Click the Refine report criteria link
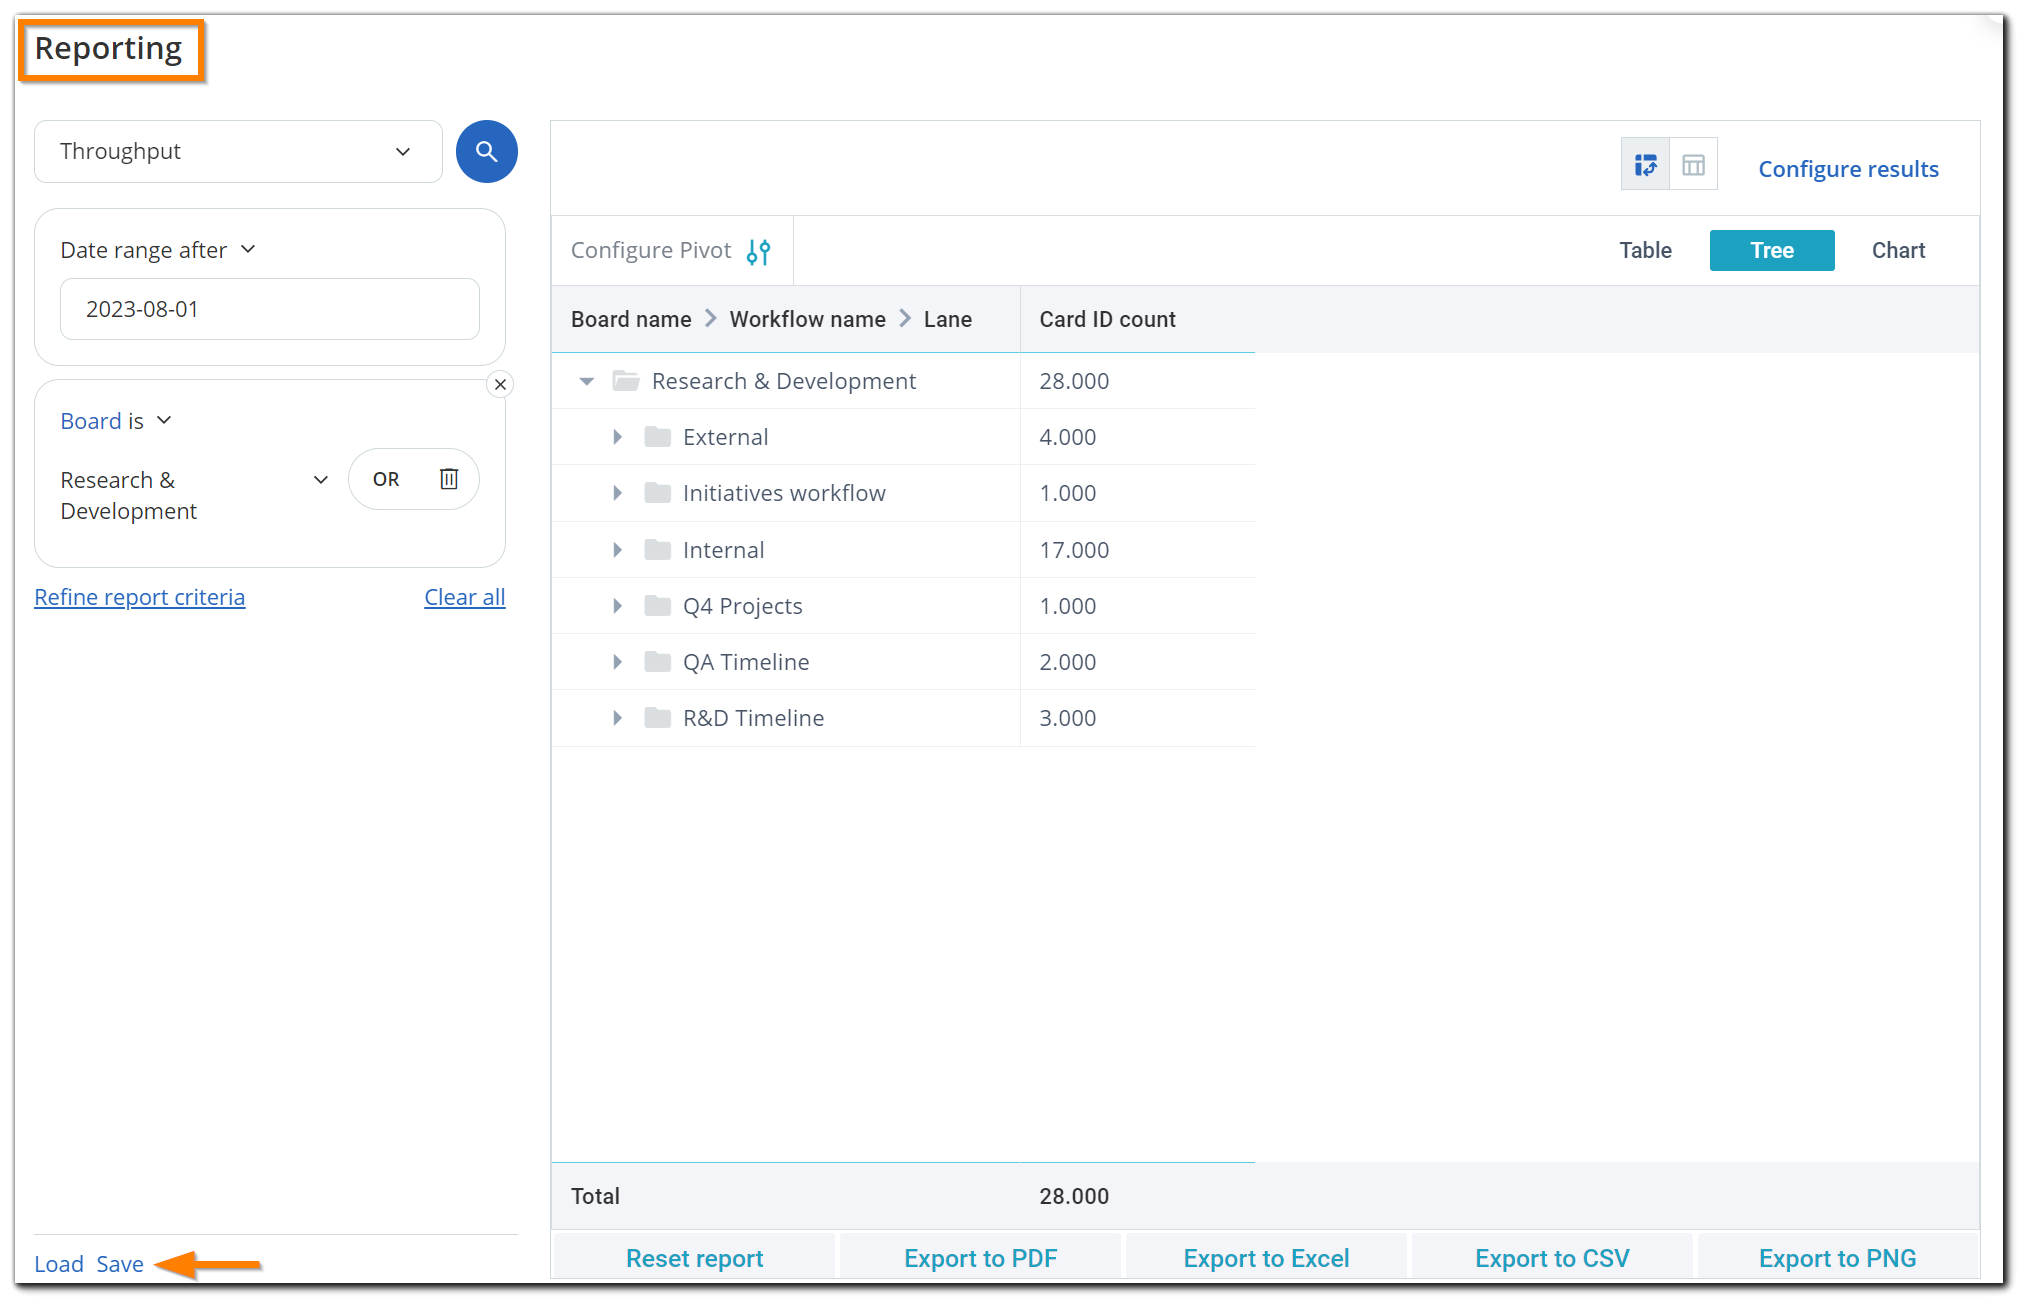 (139, 597)
